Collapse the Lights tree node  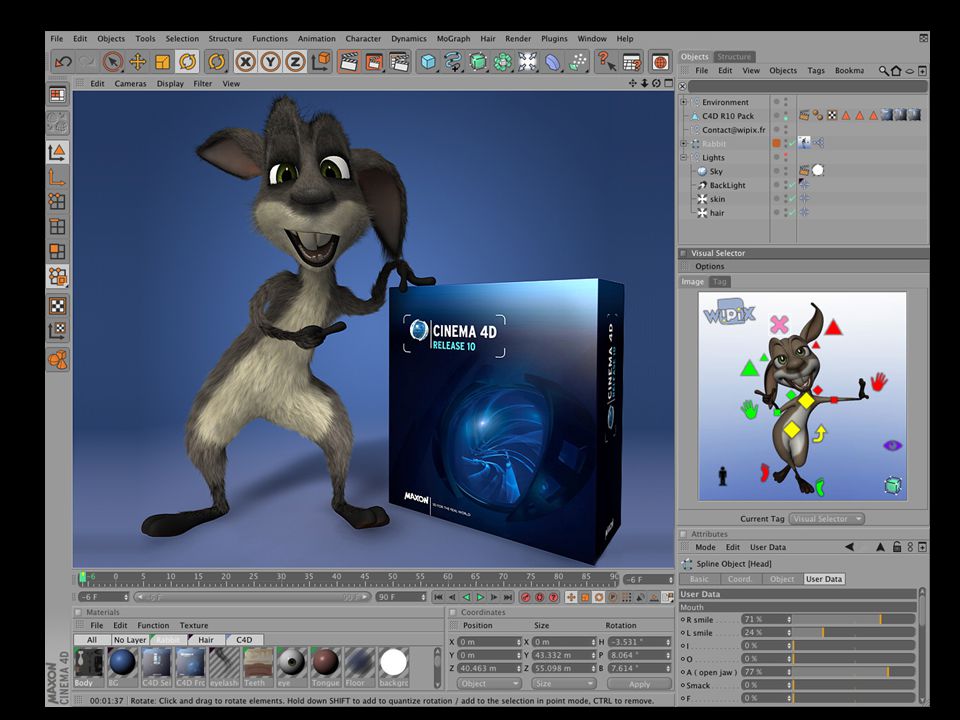684,157
